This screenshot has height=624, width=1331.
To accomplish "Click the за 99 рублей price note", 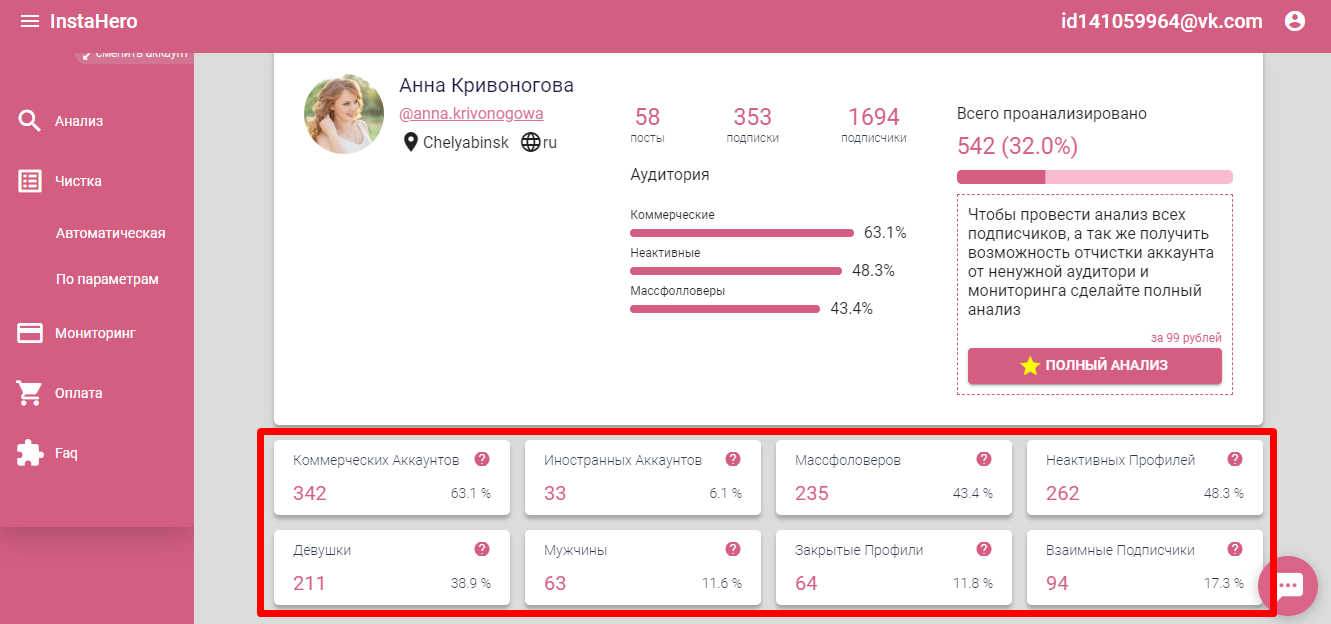I will pos(1186,338).
